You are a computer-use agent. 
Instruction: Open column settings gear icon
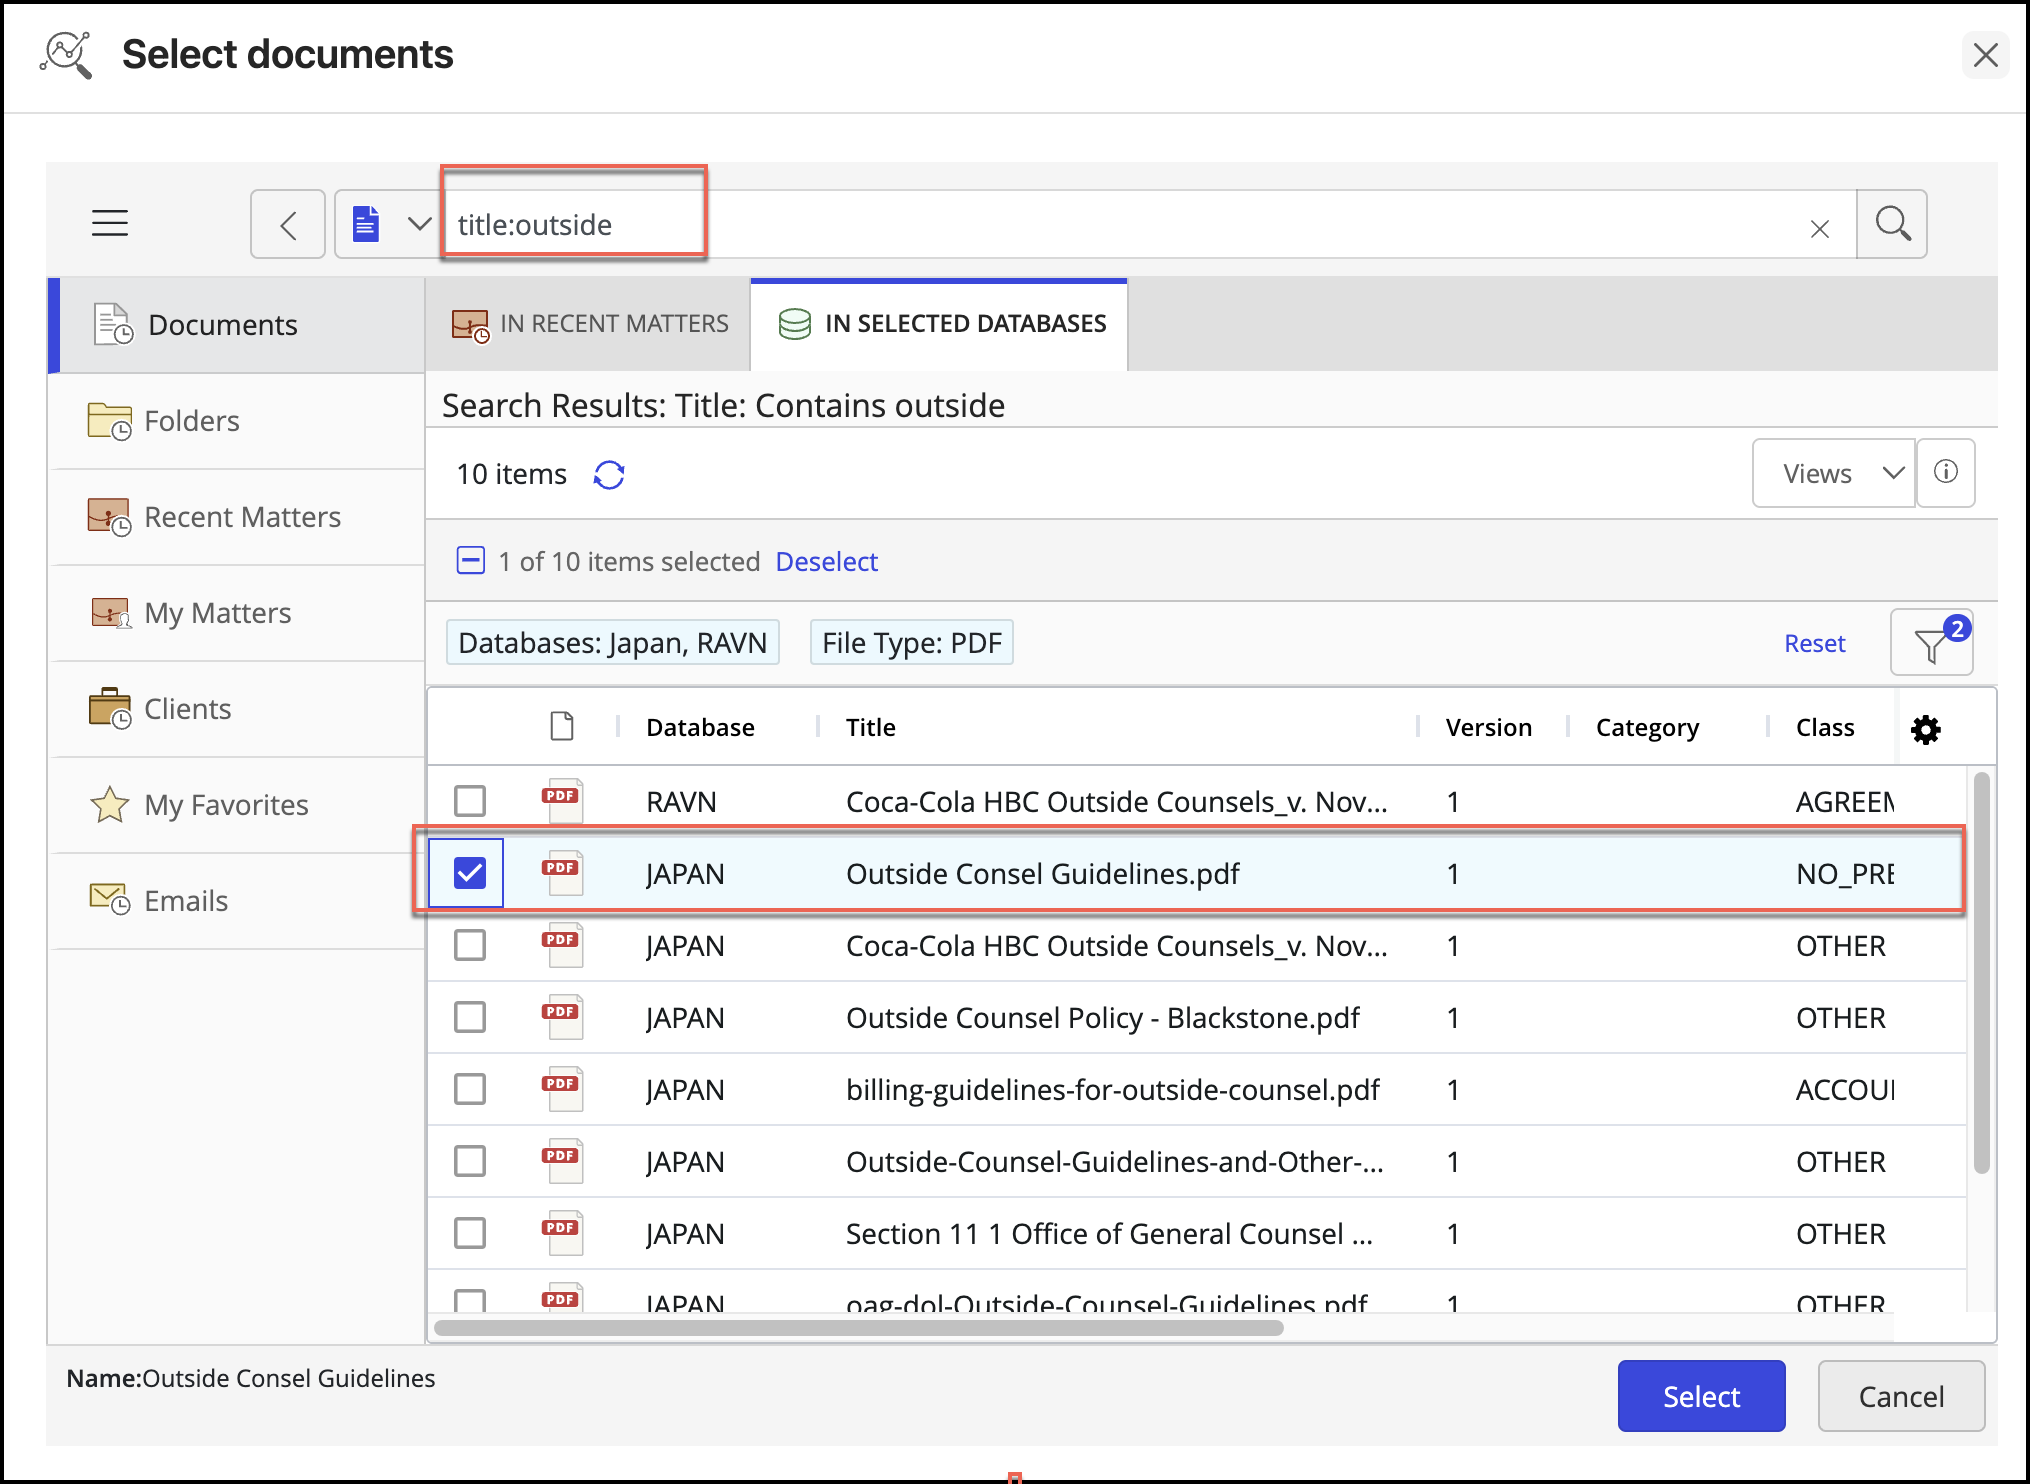tap(1925, 729)
